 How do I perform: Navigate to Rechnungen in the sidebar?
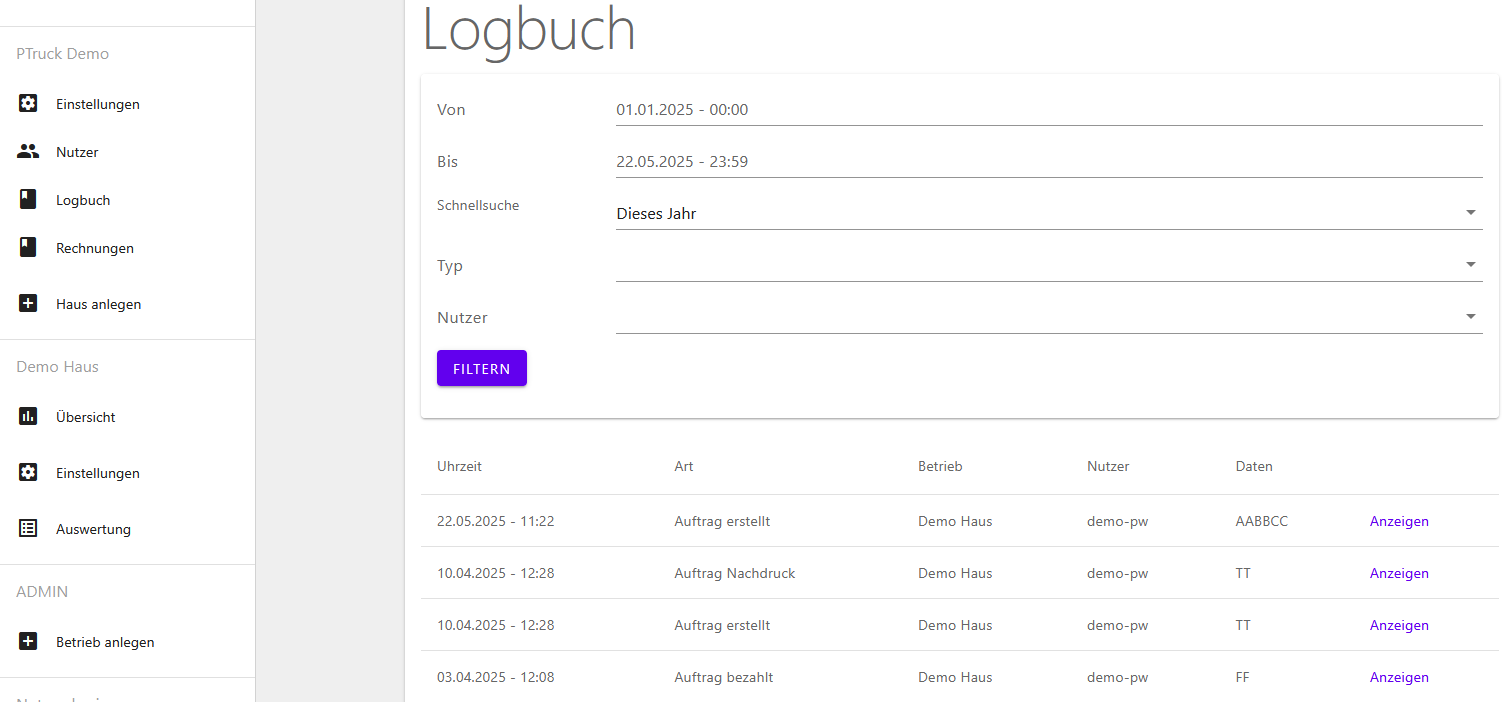95,247
